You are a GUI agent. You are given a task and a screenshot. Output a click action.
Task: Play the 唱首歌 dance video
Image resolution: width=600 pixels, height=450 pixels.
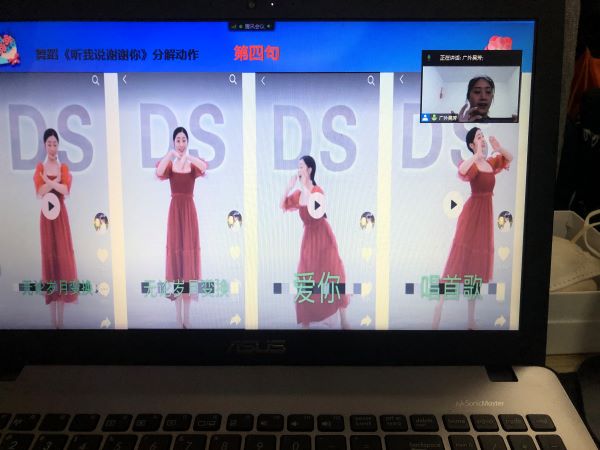453,204
